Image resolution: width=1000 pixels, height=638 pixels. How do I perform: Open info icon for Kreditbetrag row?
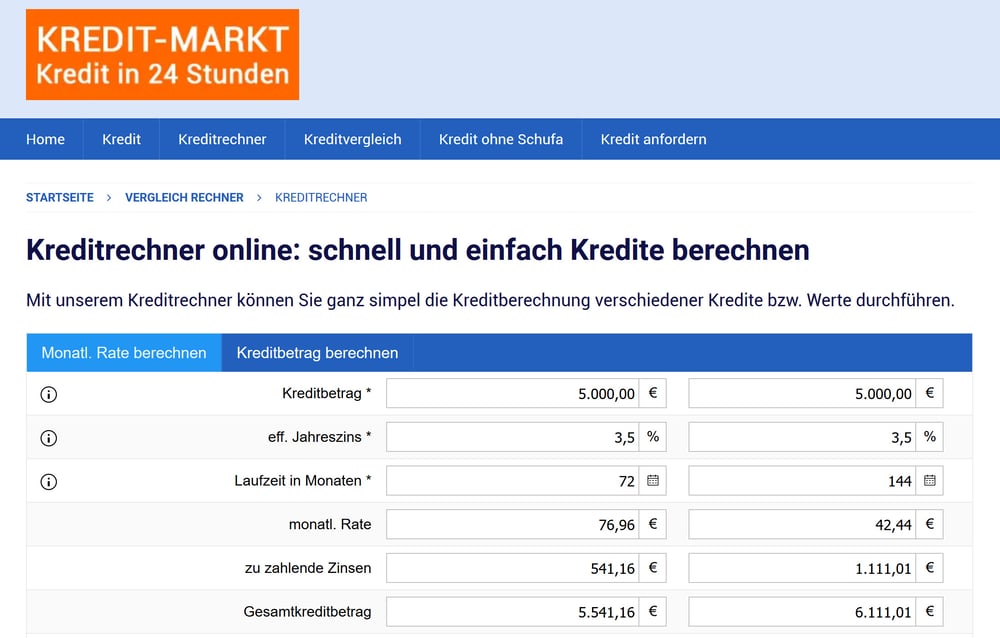click(48, 394)
